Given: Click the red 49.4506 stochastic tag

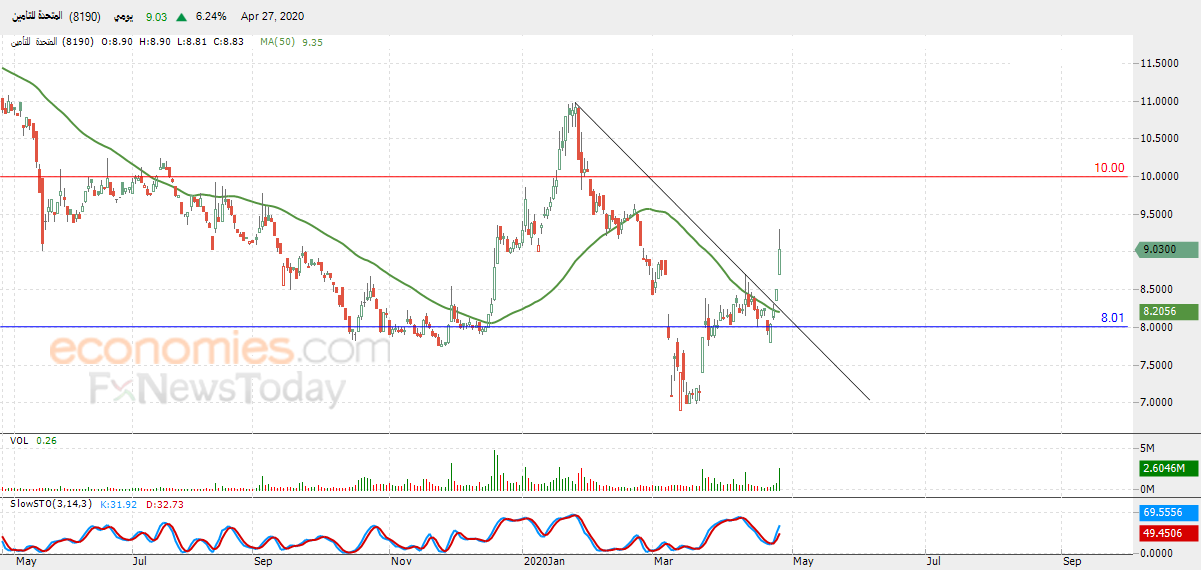Looking at the screenshot, I should 1166,533.
